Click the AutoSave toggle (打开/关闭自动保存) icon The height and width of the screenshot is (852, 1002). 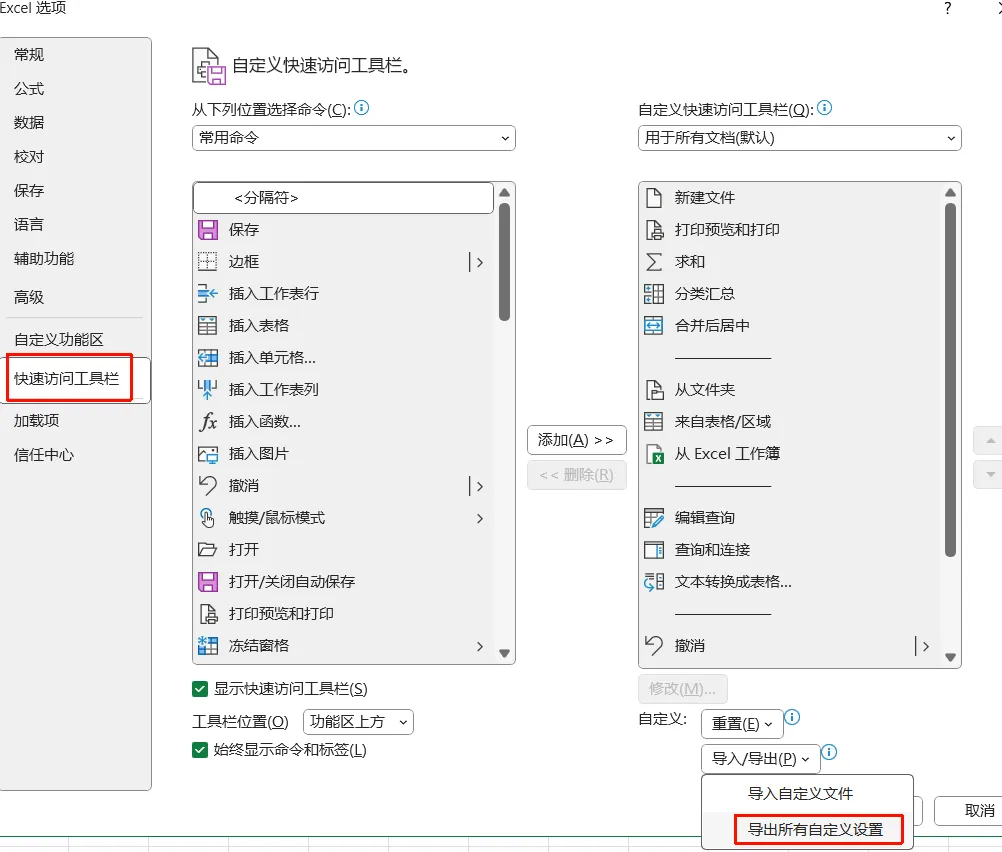pos(208,582)
